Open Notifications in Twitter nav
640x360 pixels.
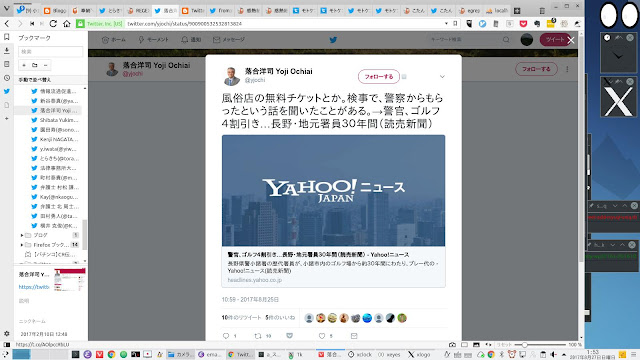(191, 40)
